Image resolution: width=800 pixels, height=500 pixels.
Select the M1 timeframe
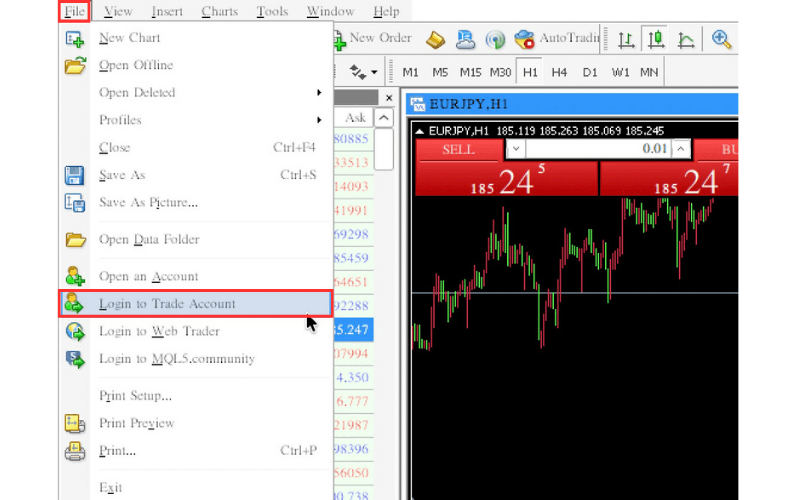pyautogui.click(x=410, y=72)
